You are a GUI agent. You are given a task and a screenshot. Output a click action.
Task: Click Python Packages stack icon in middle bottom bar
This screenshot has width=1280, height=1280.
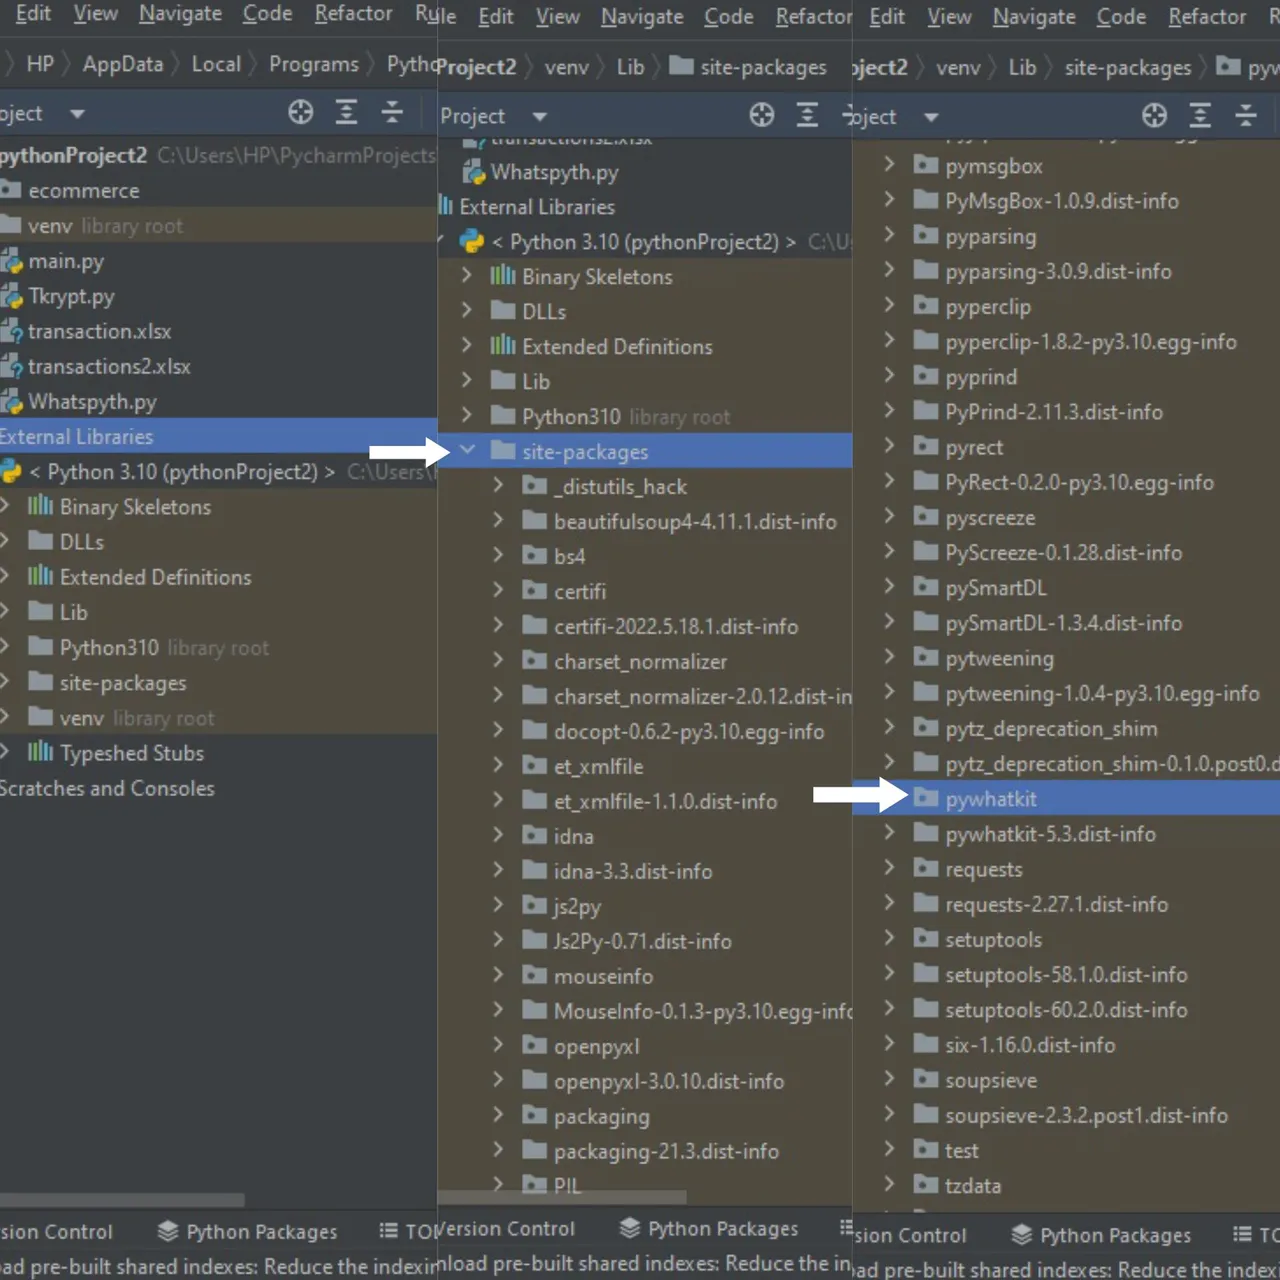[630, 1228]
